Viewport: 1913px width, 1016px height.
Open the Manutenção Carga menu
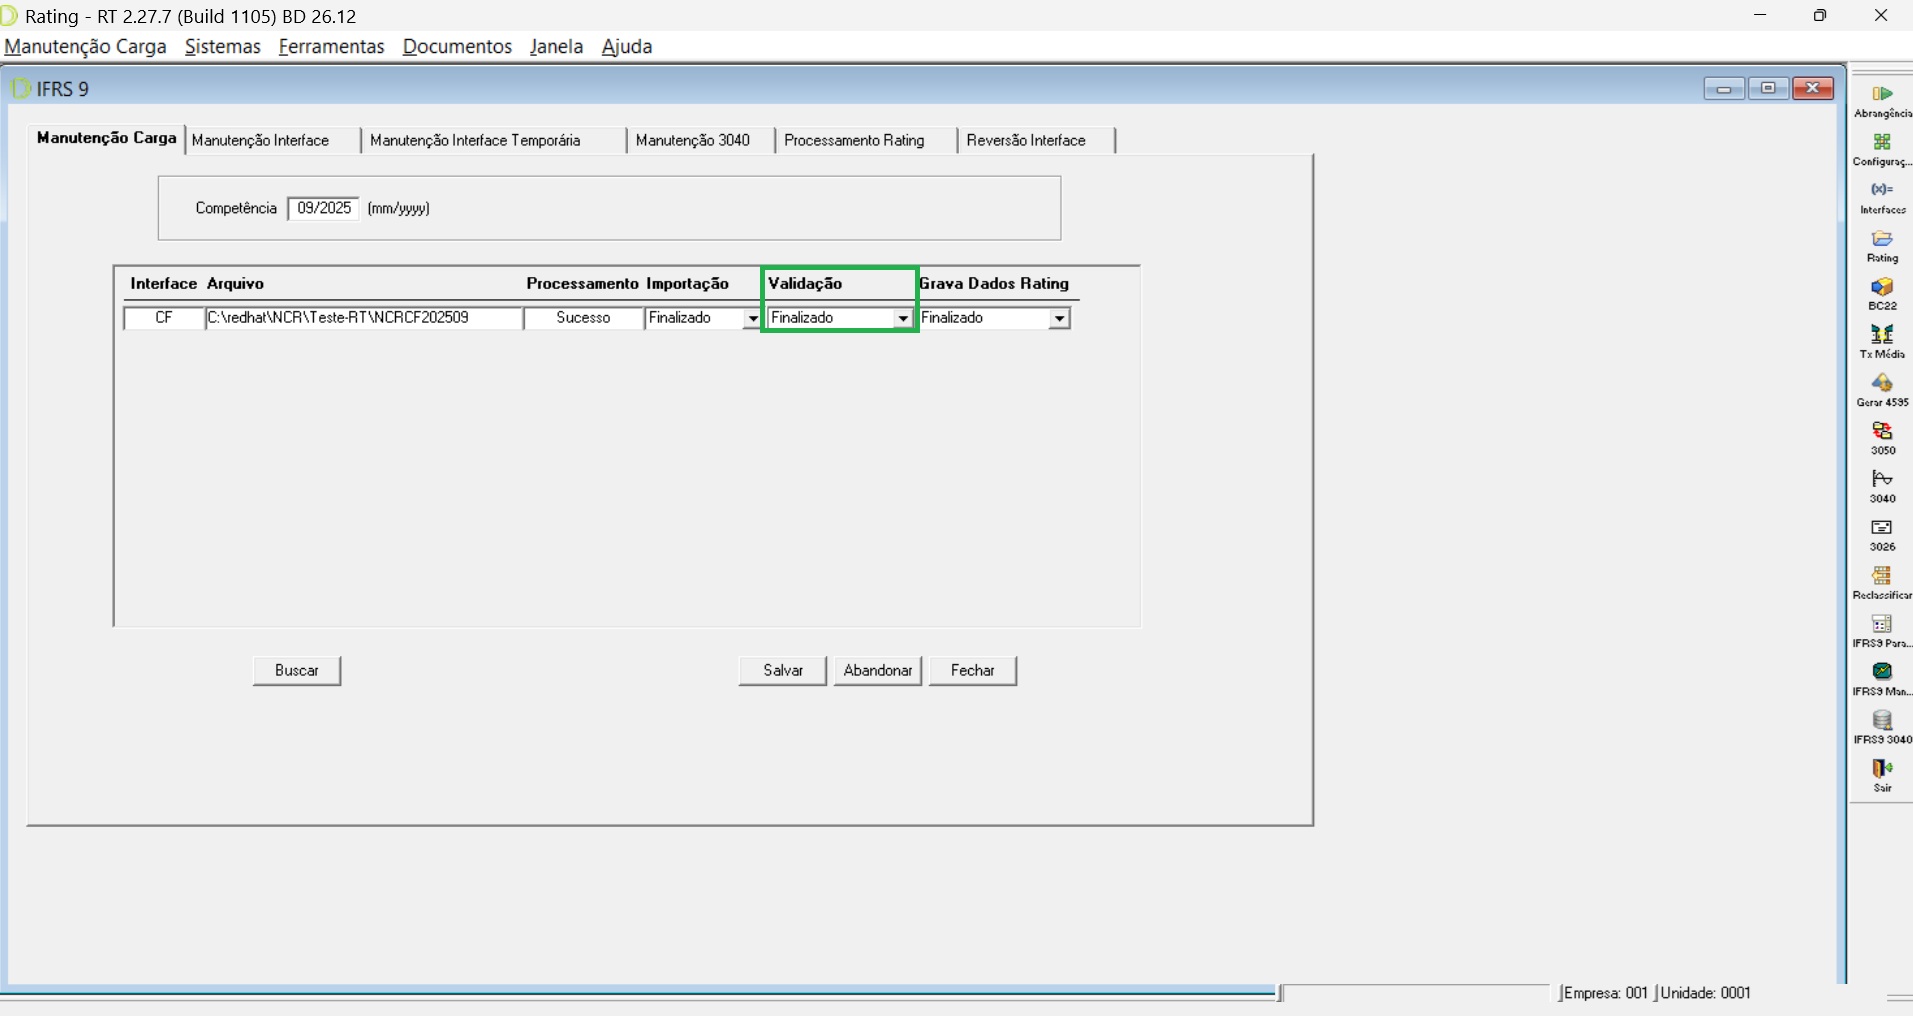(86, 46)
